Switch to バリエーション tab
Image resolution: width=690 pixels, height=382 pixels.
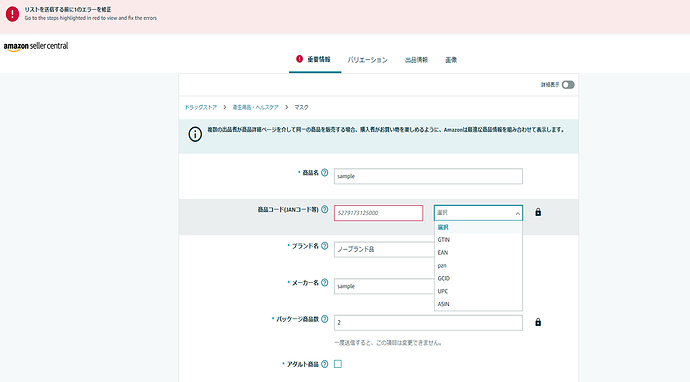coord(367,60)
